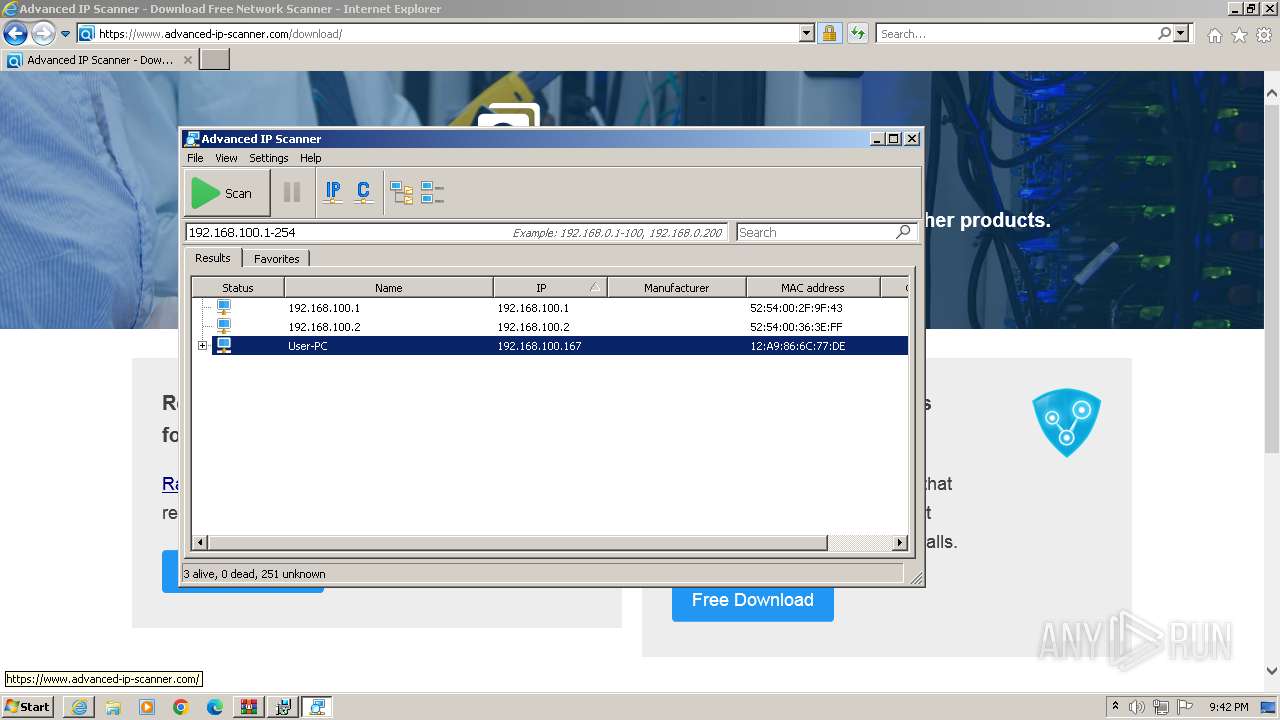Select the 192.168.100.2 device row
1280x720 pixels.
tap(550, 327)
